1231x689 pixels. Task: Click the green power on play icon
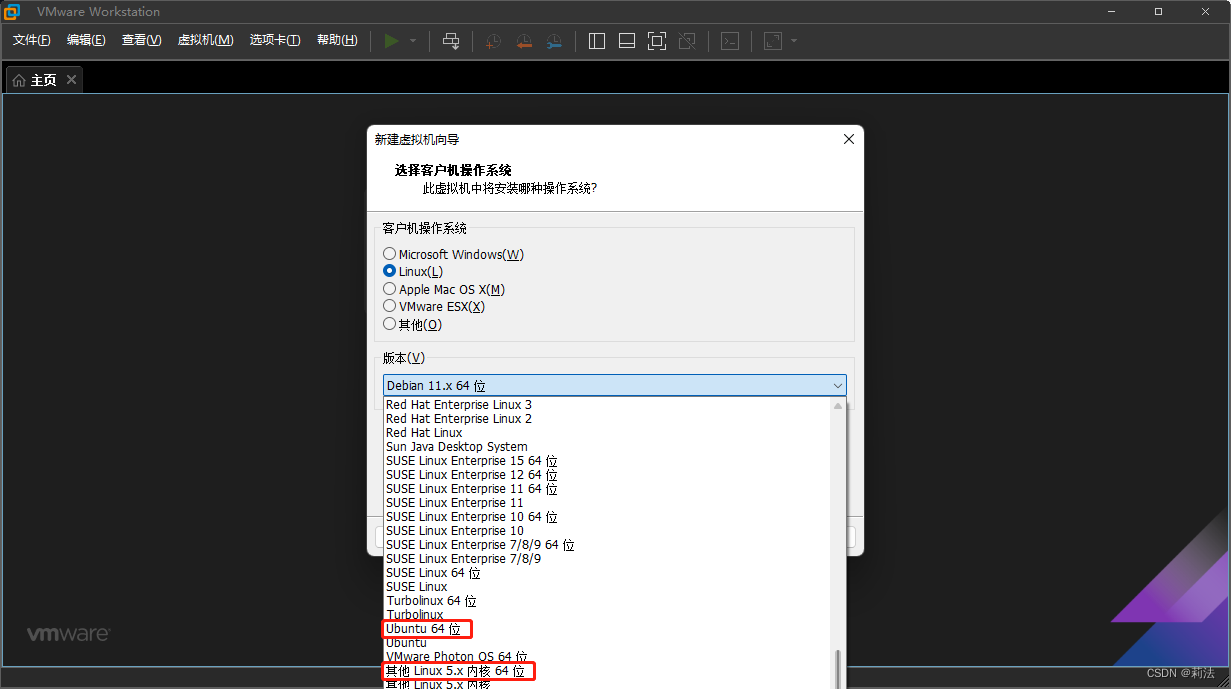391,41
